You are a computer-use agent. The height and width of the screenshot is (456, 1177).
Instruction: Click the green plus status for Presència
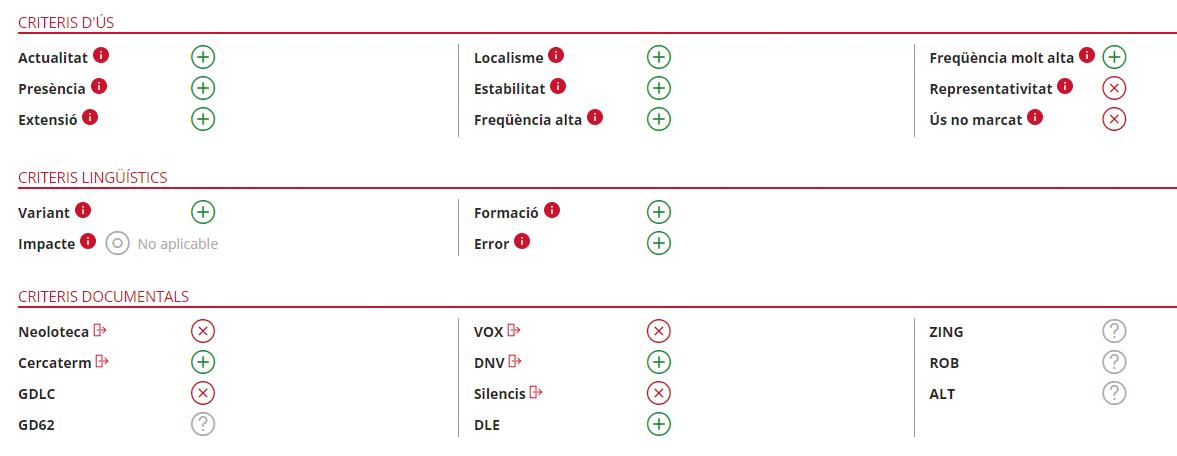[203, 88]
